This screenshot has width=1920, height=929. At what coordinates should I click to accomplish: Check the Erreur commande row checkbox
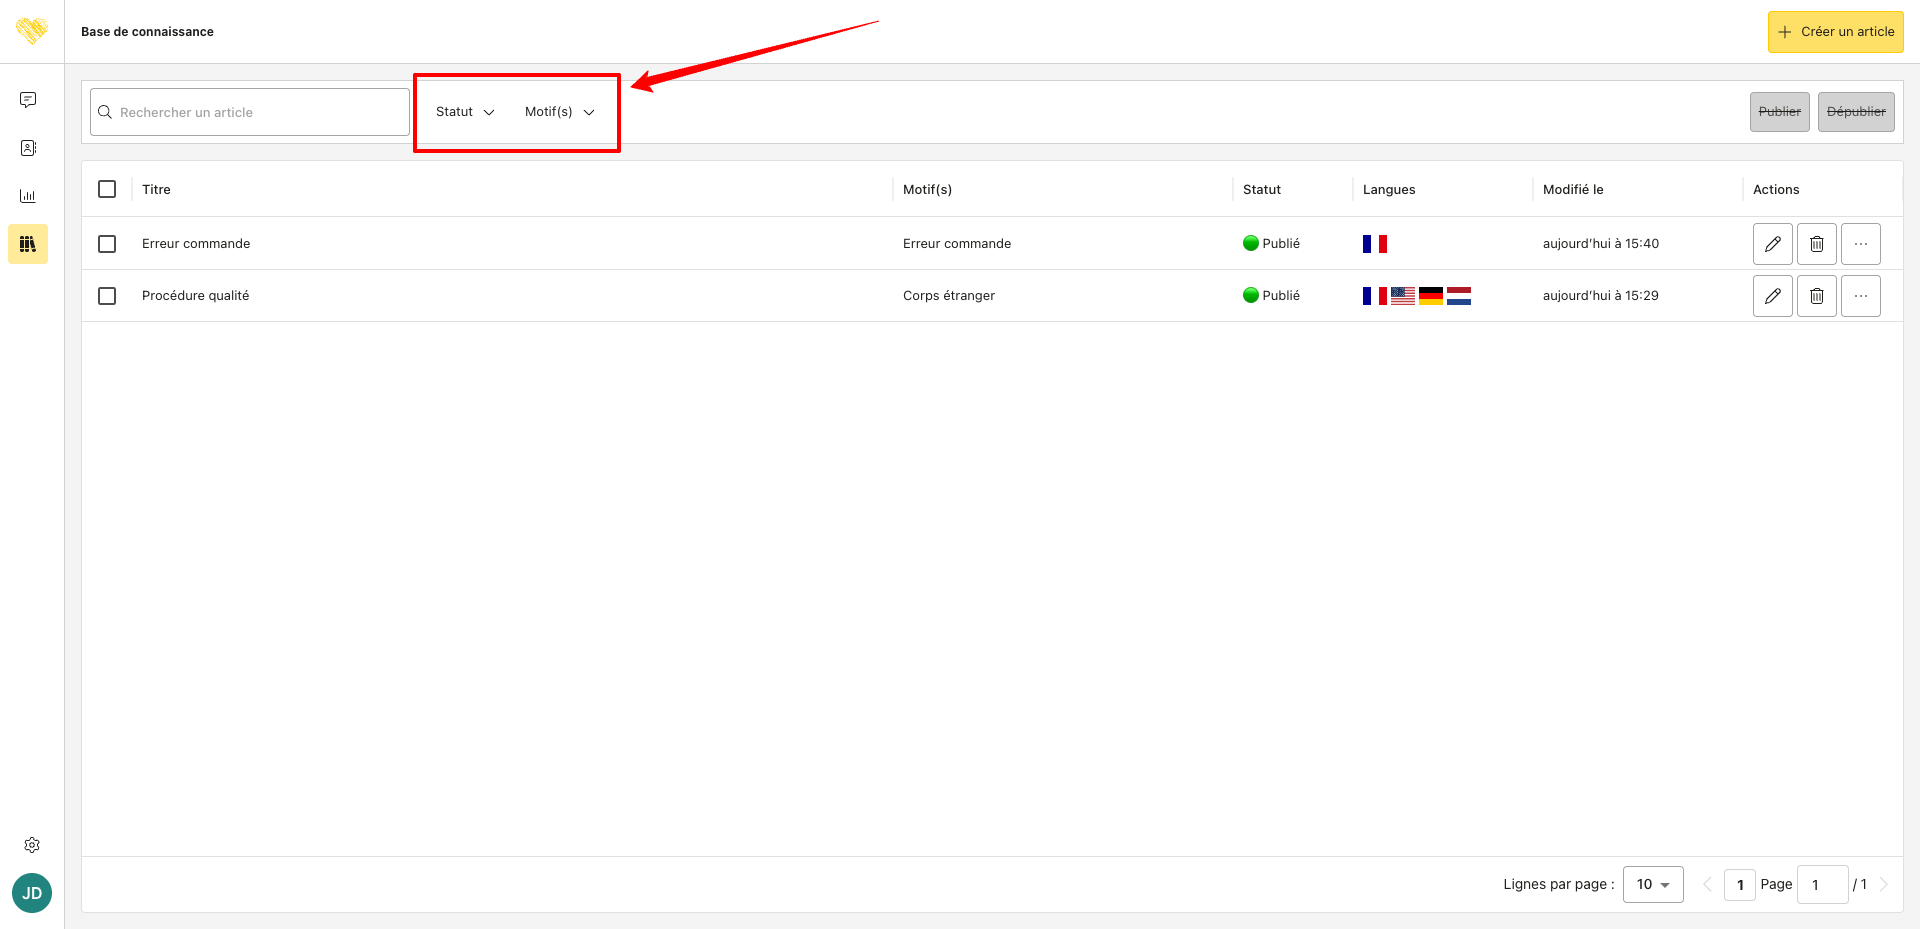(107, 244)
